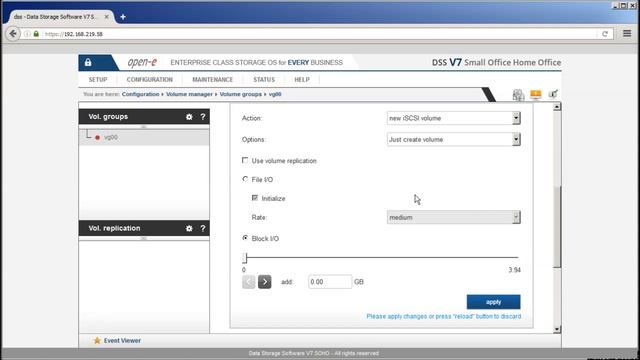Reload the page with refresh icon
Image resolution: width=640 pixels, height=360 pixels.
click(x=605, y=34)
